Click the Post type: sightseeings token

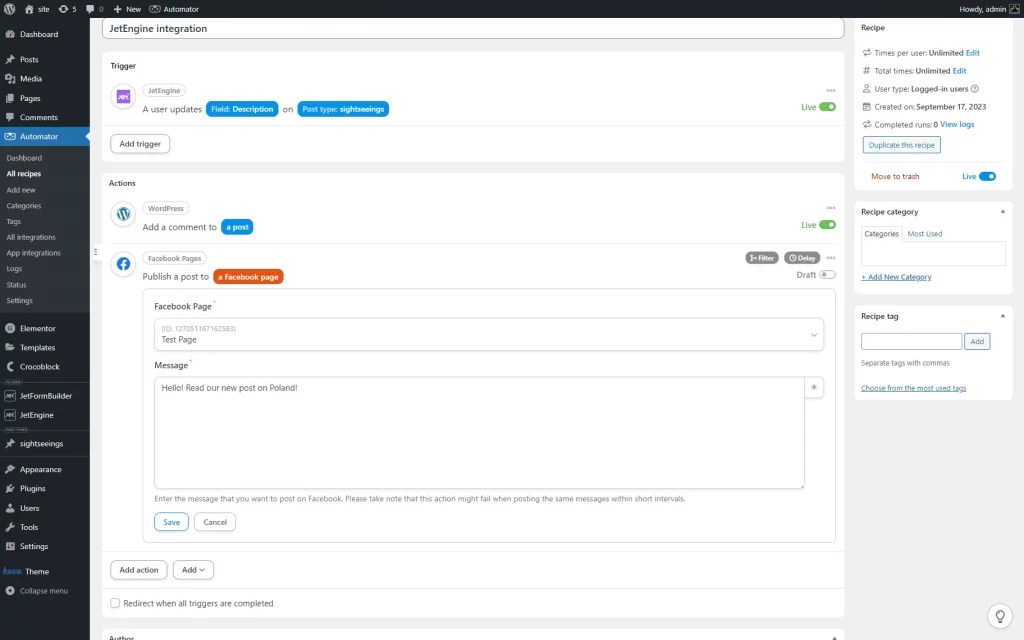click(x=343, y=109)
